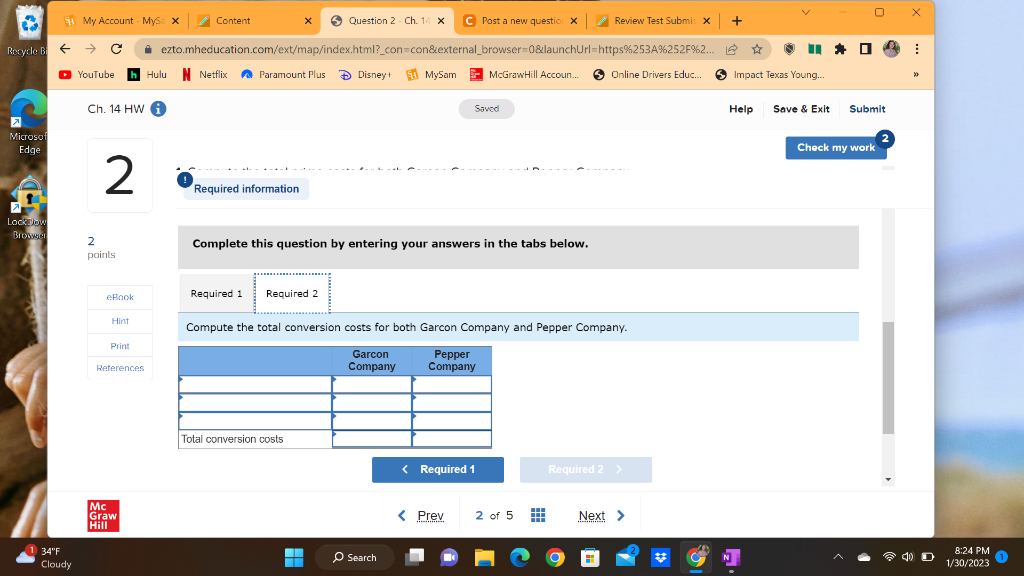Open Pepper Company's total conversion costs dropdown
The image size is (1024, 576).
coord(452,438)
